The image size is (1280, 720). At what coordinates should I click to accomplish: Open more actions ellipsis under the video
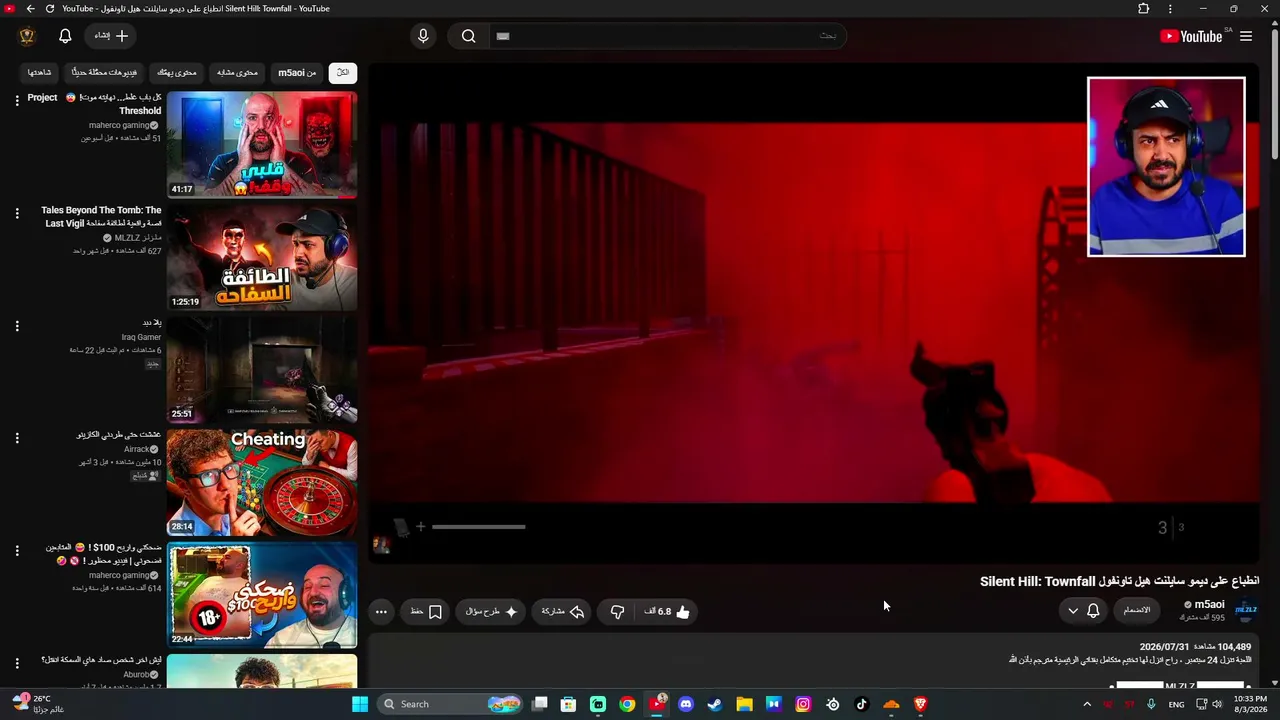coord(381,611)
